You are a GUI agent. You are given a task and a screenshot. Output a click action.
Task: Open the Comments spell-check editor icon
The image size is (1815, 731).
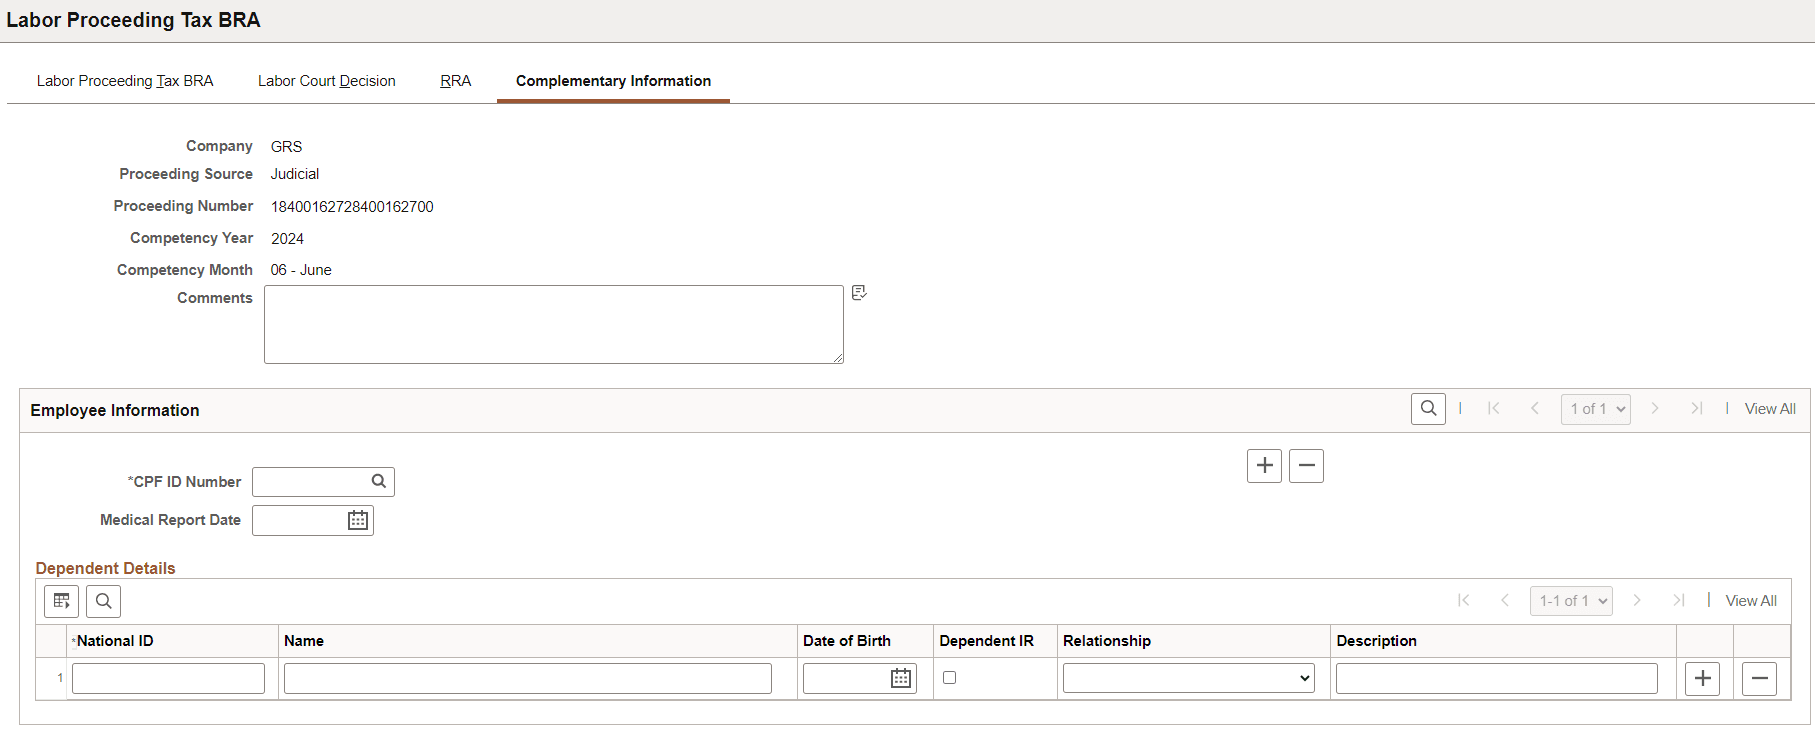pyautogui.click(x=859, y=293)
